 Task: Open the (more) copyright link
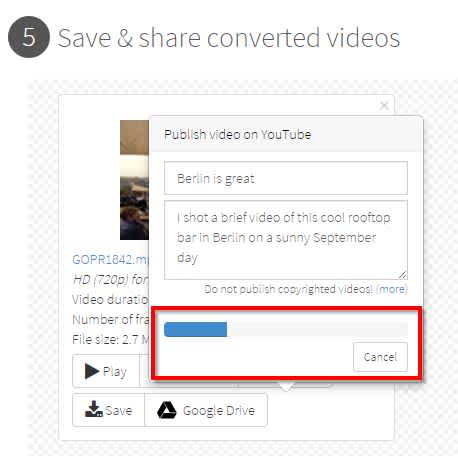click(x=392, y=289)
